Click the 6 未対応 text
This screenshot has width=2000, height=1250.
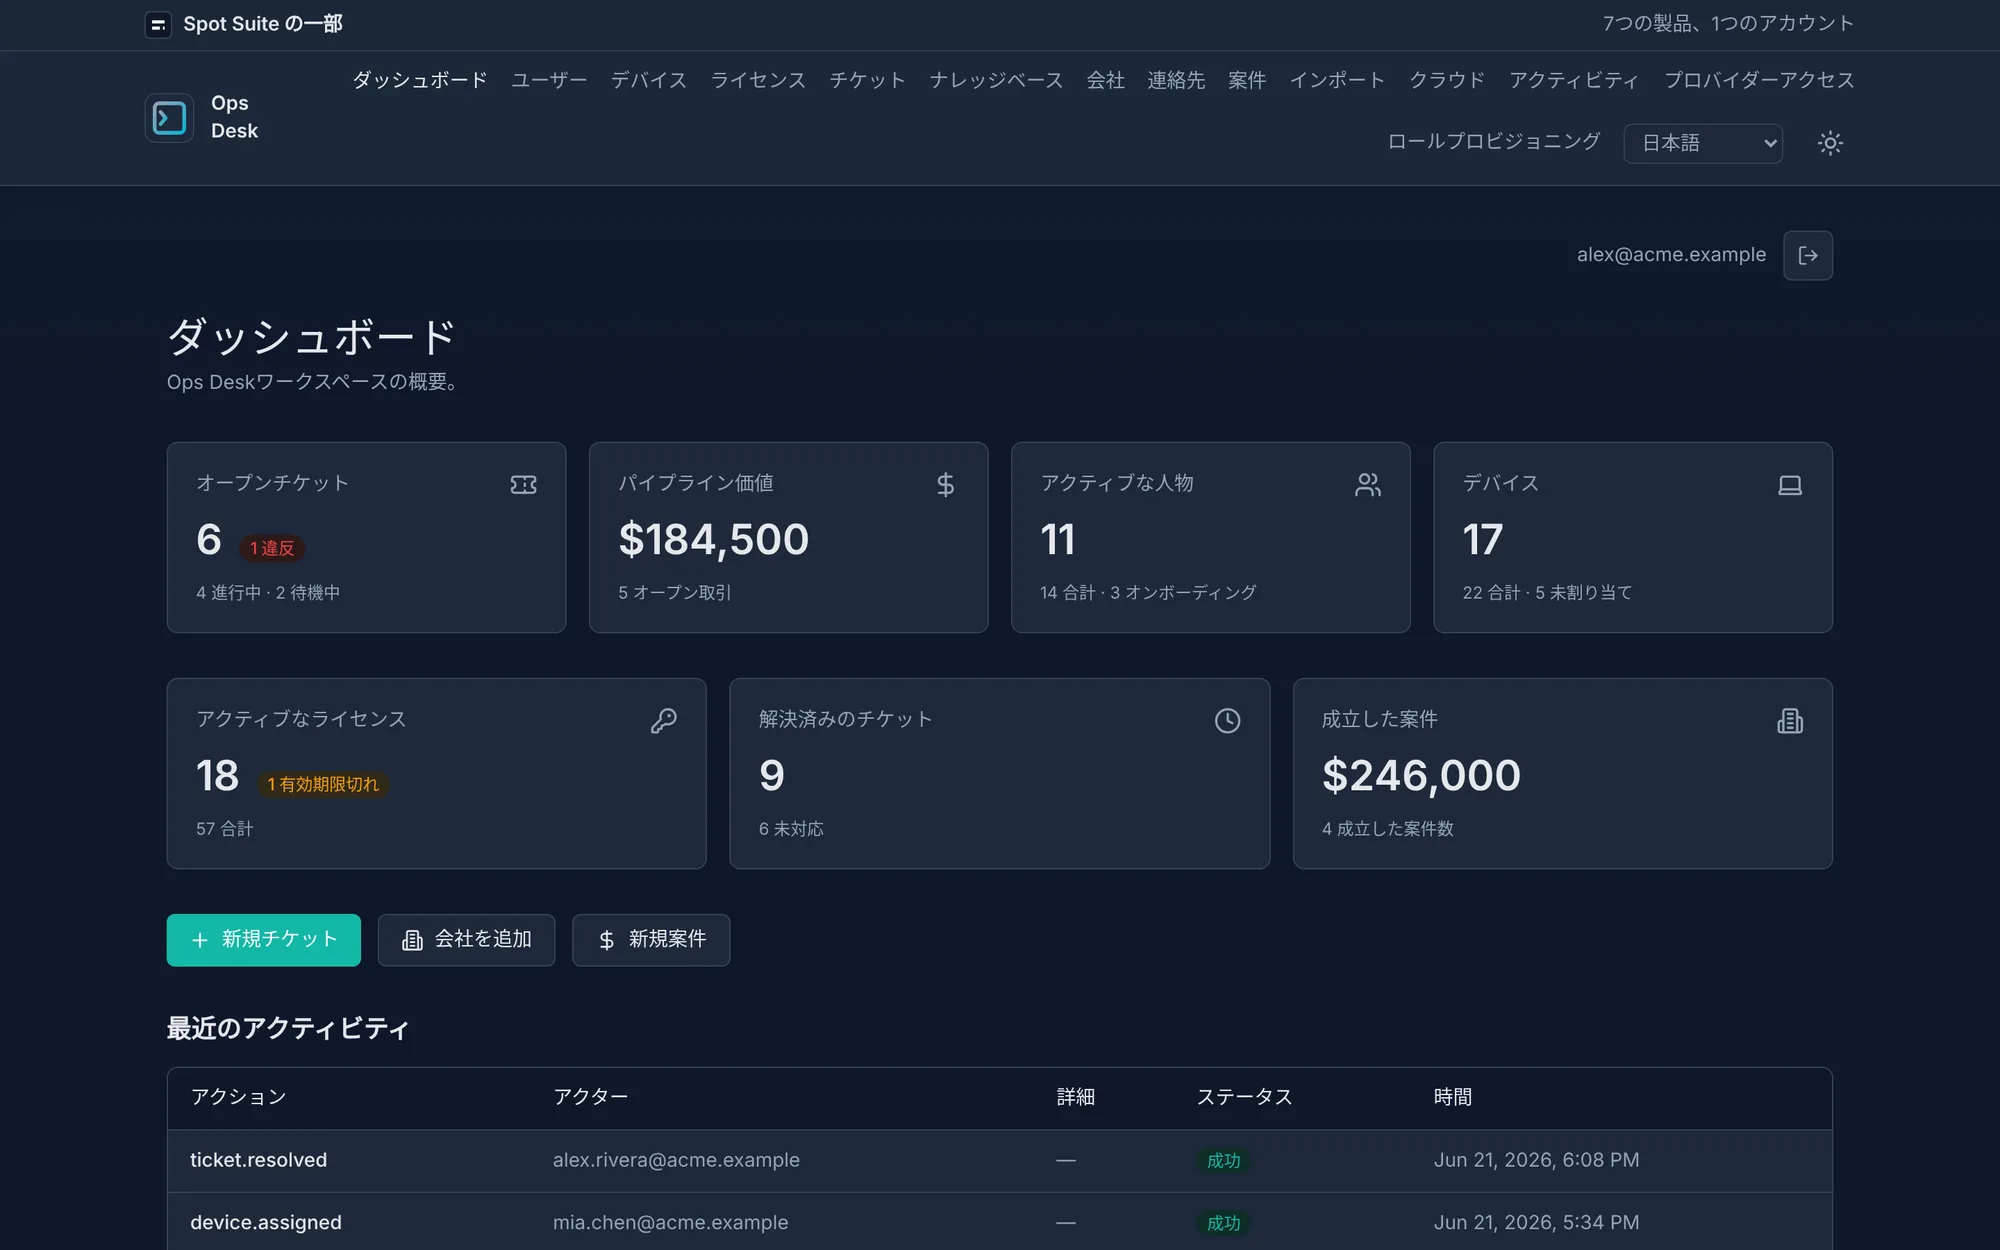(791, 829)
